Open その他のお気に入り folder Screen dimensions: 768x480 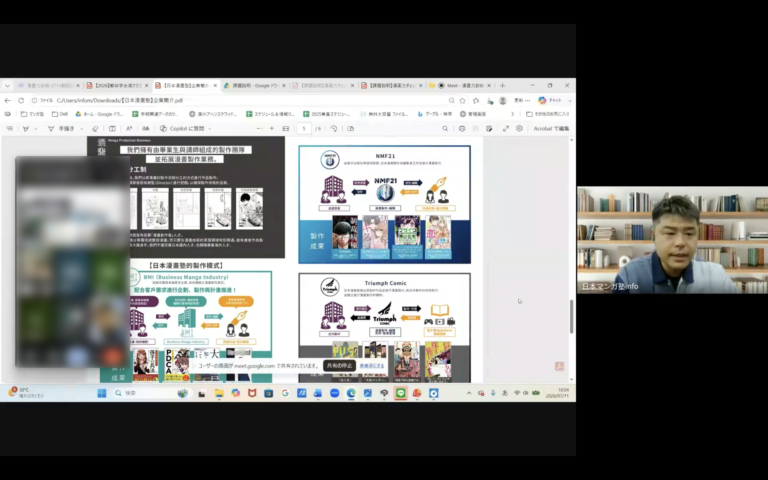click(548, 114)
